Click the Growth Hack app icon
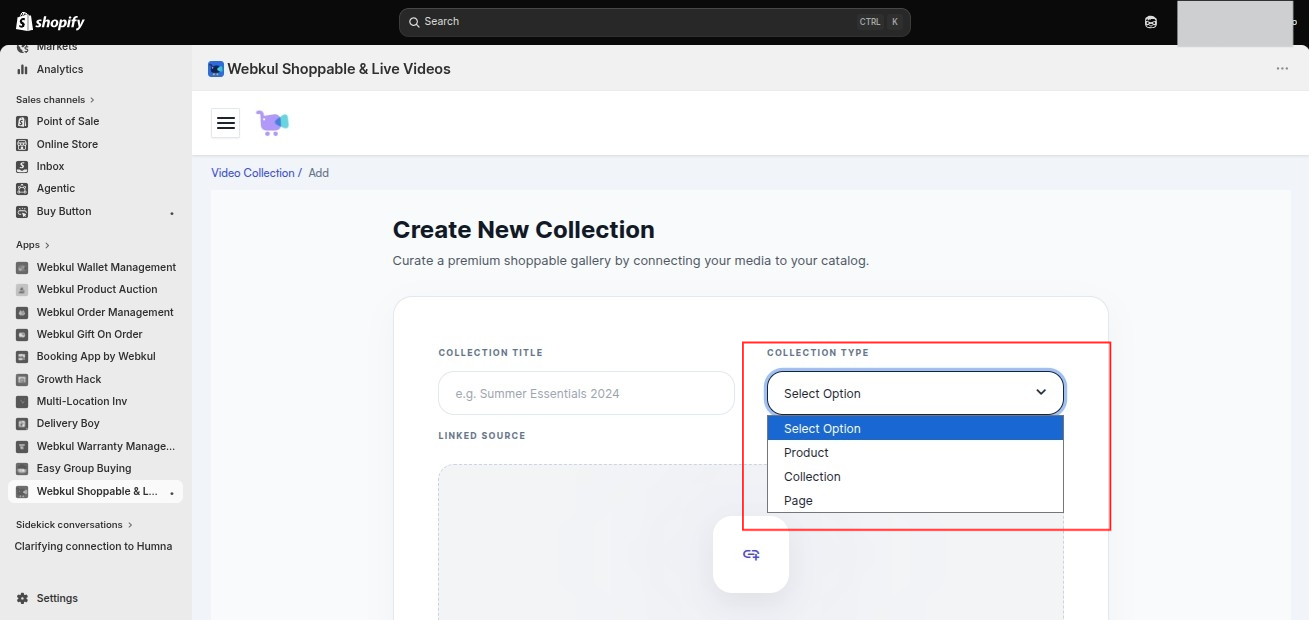Screen dimensions: 1309x620 click(22, 379)
